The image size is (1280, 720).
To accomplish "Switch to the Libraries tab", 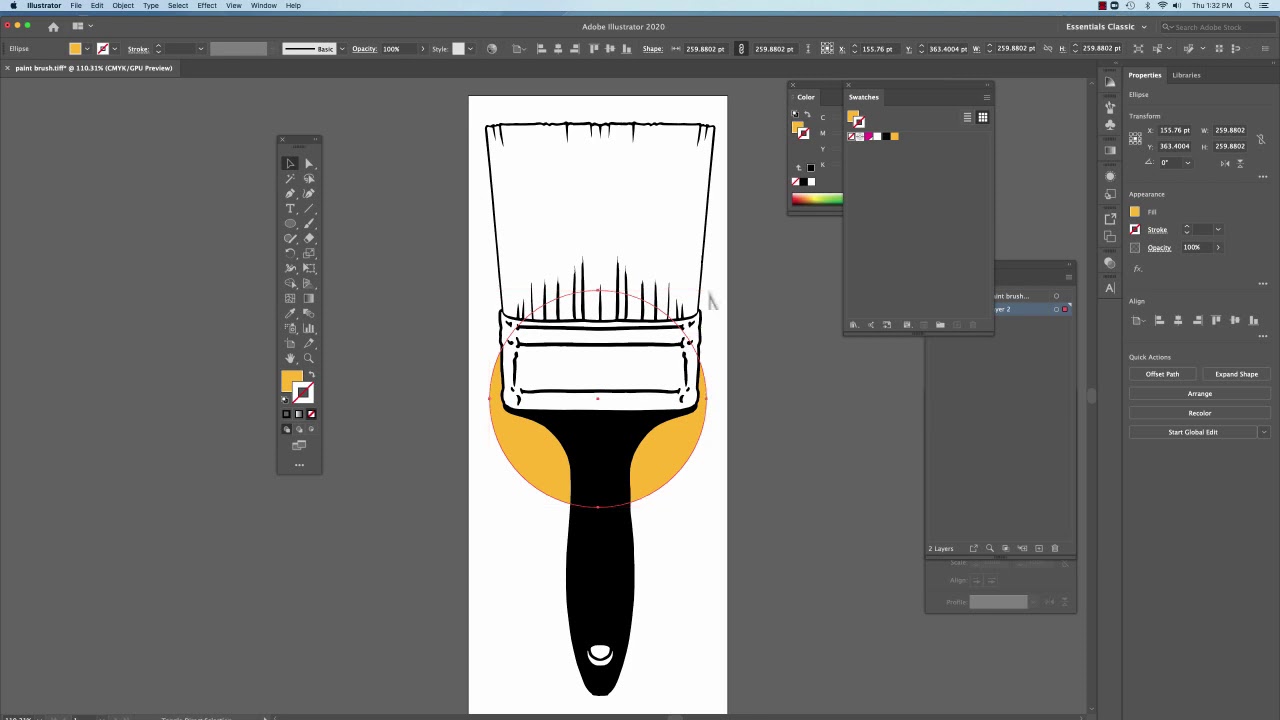I will (1186, 75).
